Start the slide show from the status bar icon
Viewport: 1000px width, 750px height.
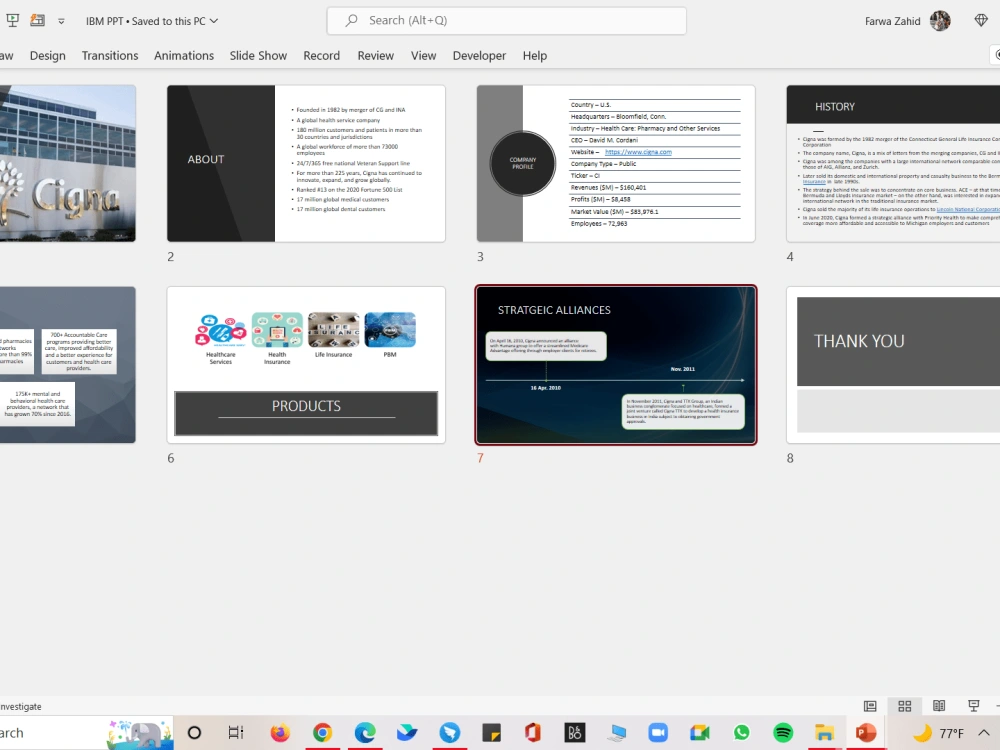click(973, 705)
